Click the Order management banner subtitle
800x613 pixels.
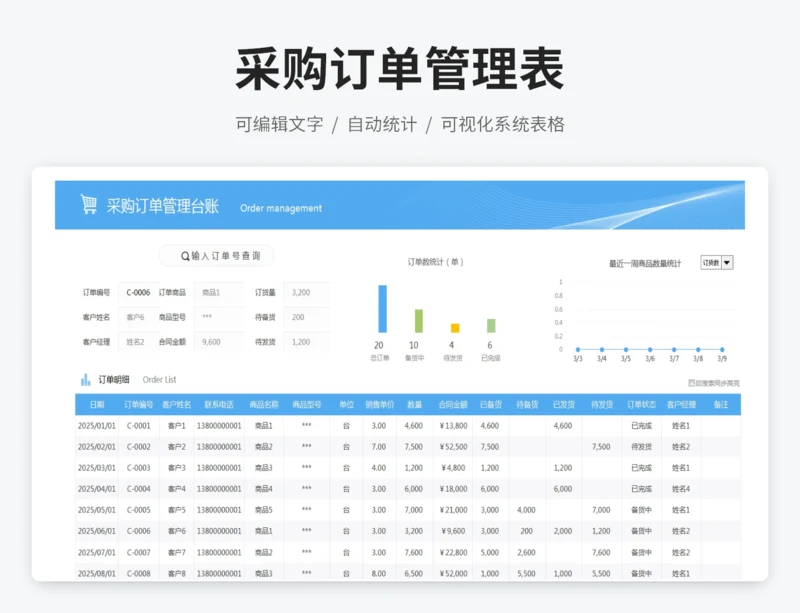[281, 208]
